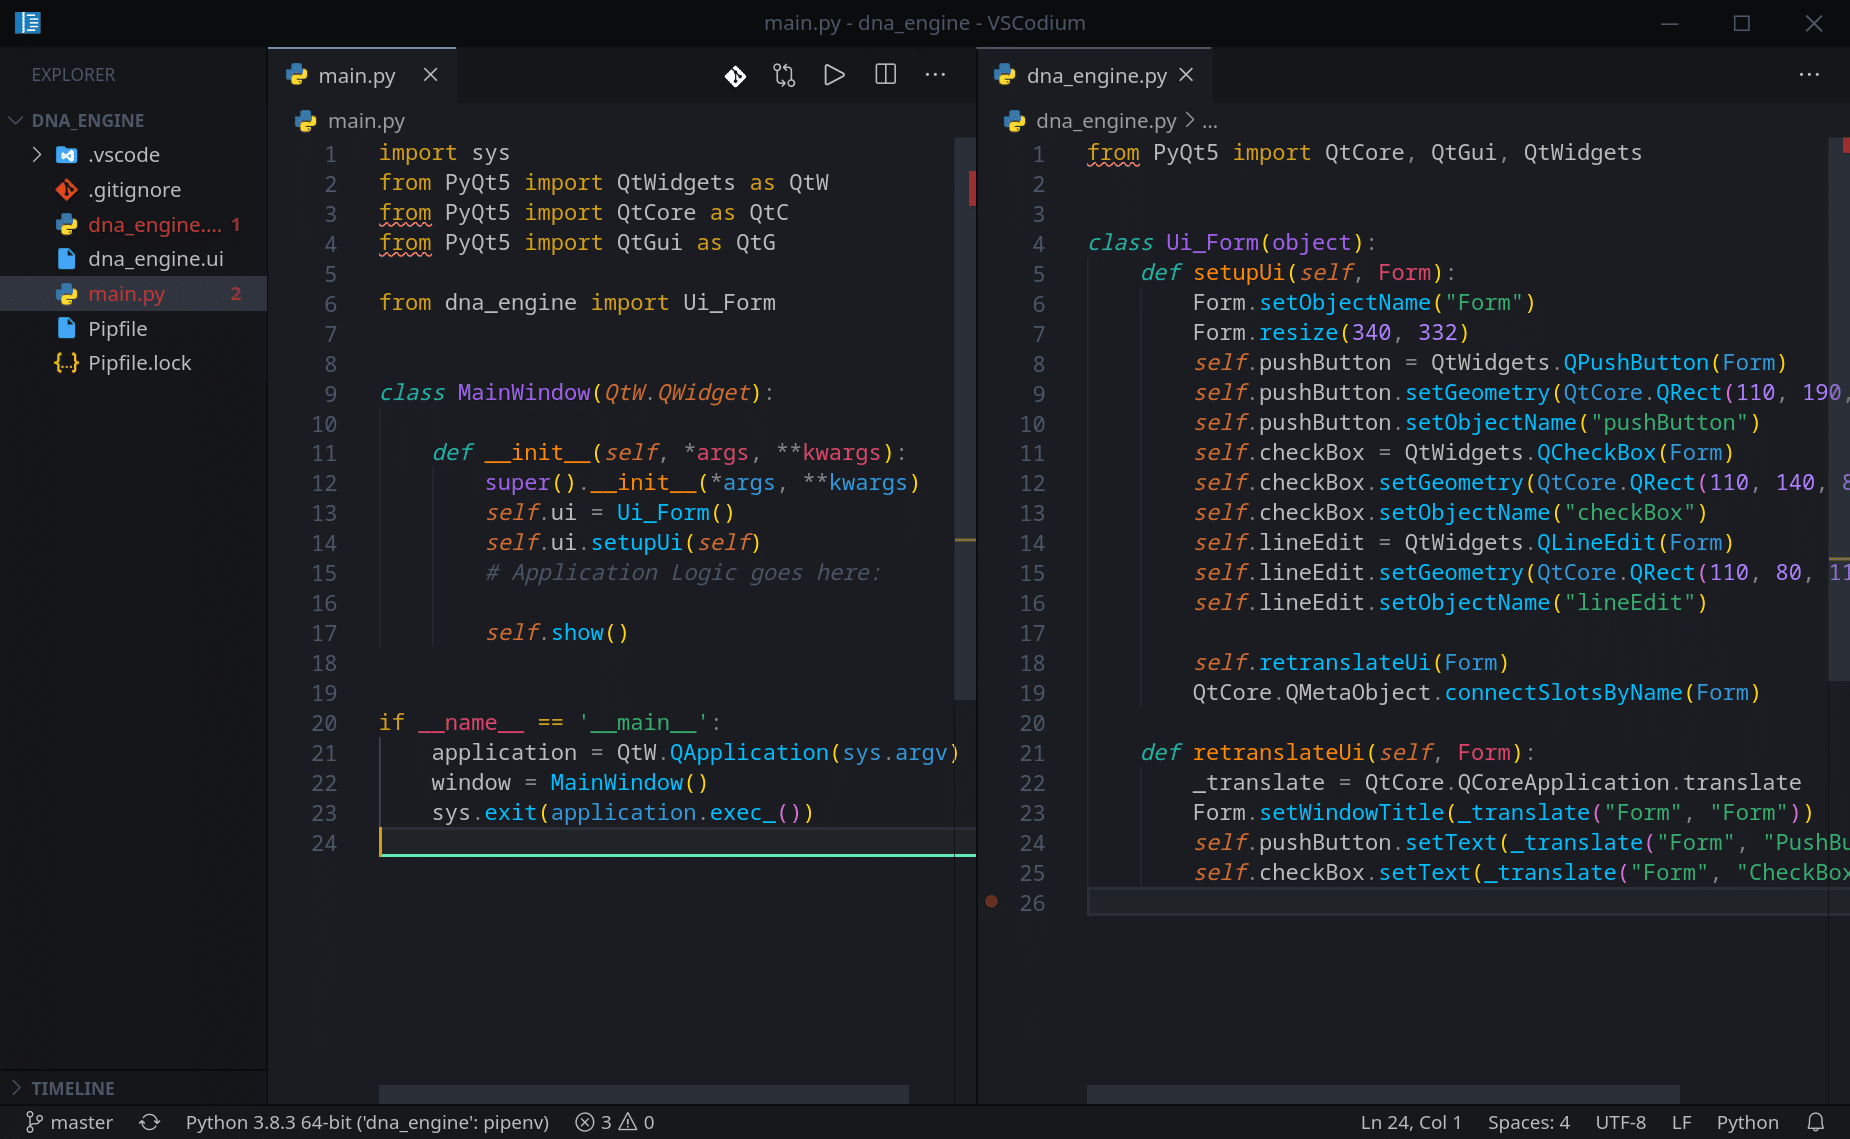Screen dimensions: 1850x1139
Task: Open more actions menu in the left editor
Action: [935, 75]
